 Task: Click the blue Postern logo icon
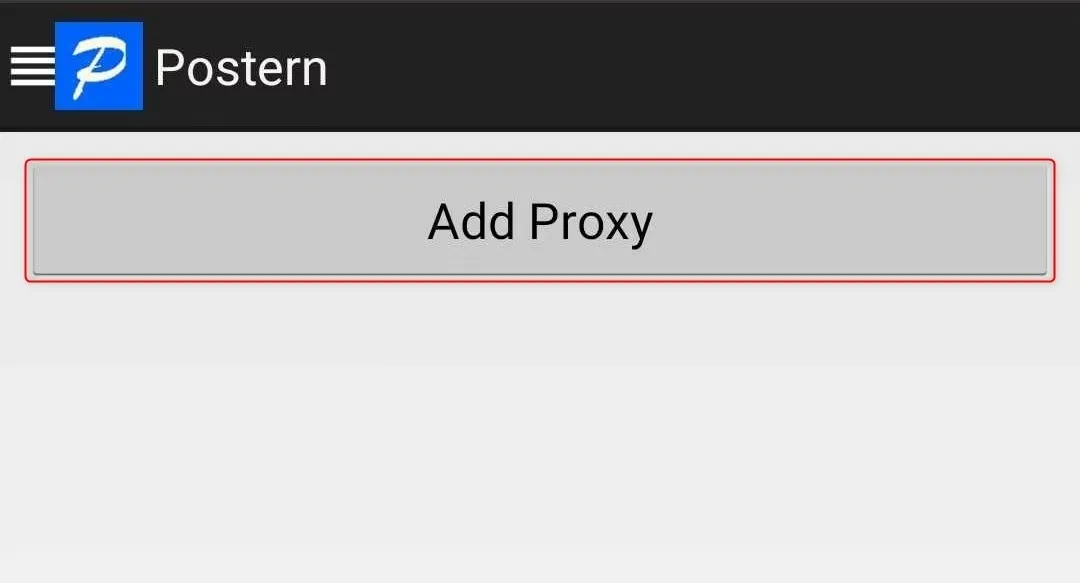click(99, 66)
